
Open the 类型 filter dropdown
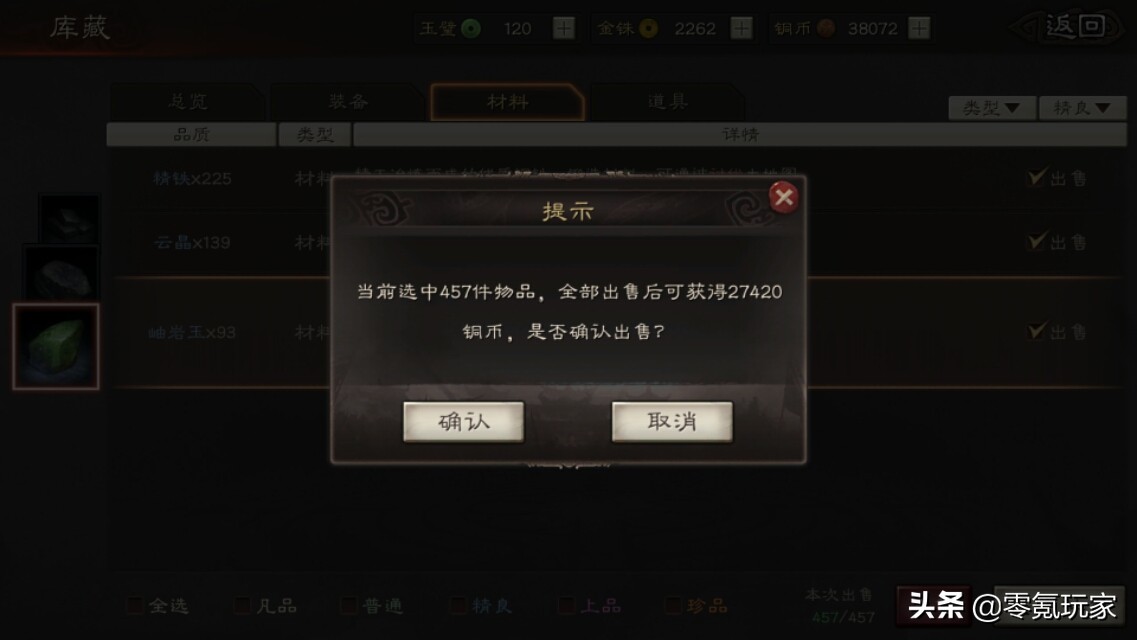[991, 108]
